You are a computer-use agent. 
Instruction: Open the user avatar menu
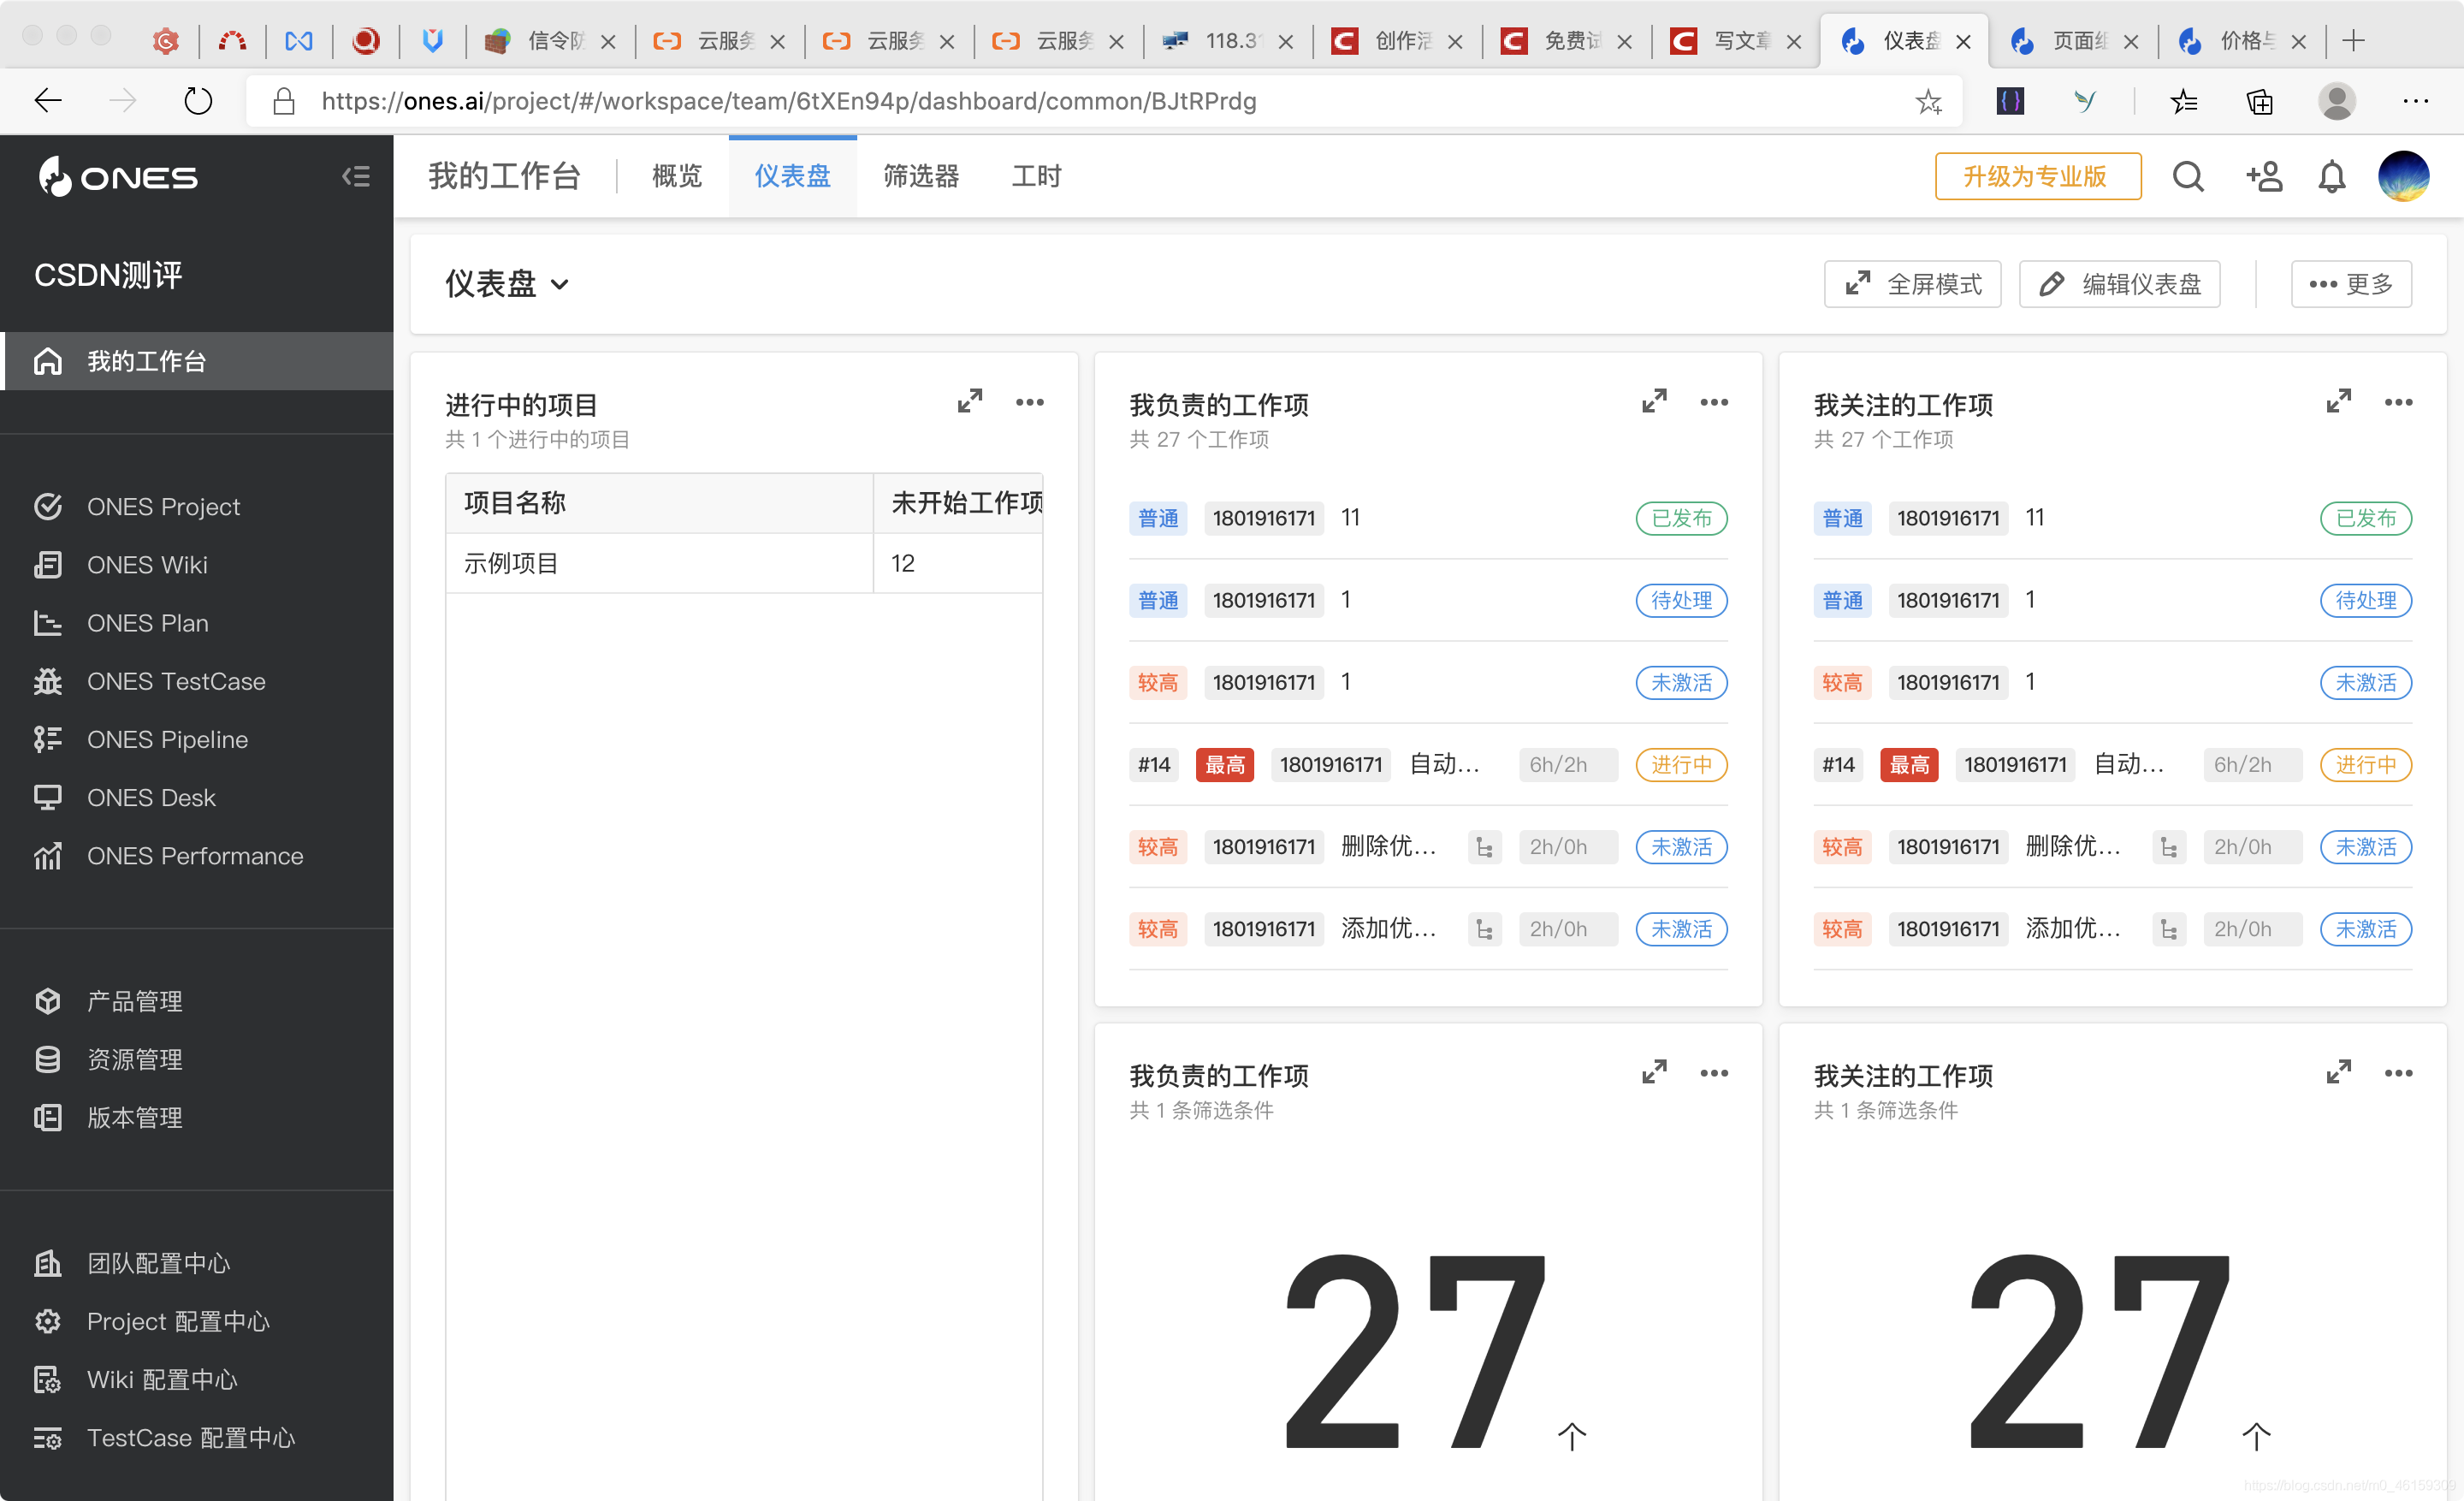coord(2403,176)
